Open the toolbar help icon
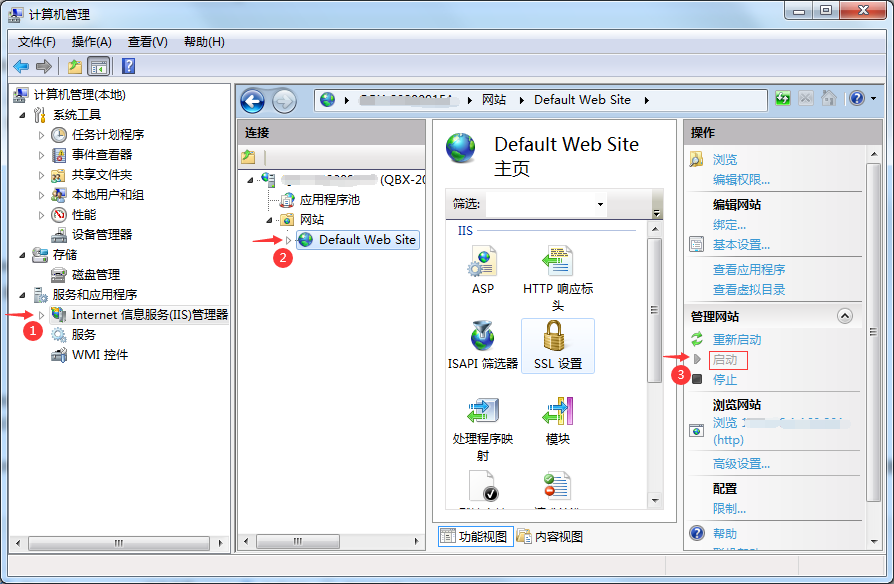Image resolution: width=894 pixels, height=584 pixels. [x=129, y=66]
